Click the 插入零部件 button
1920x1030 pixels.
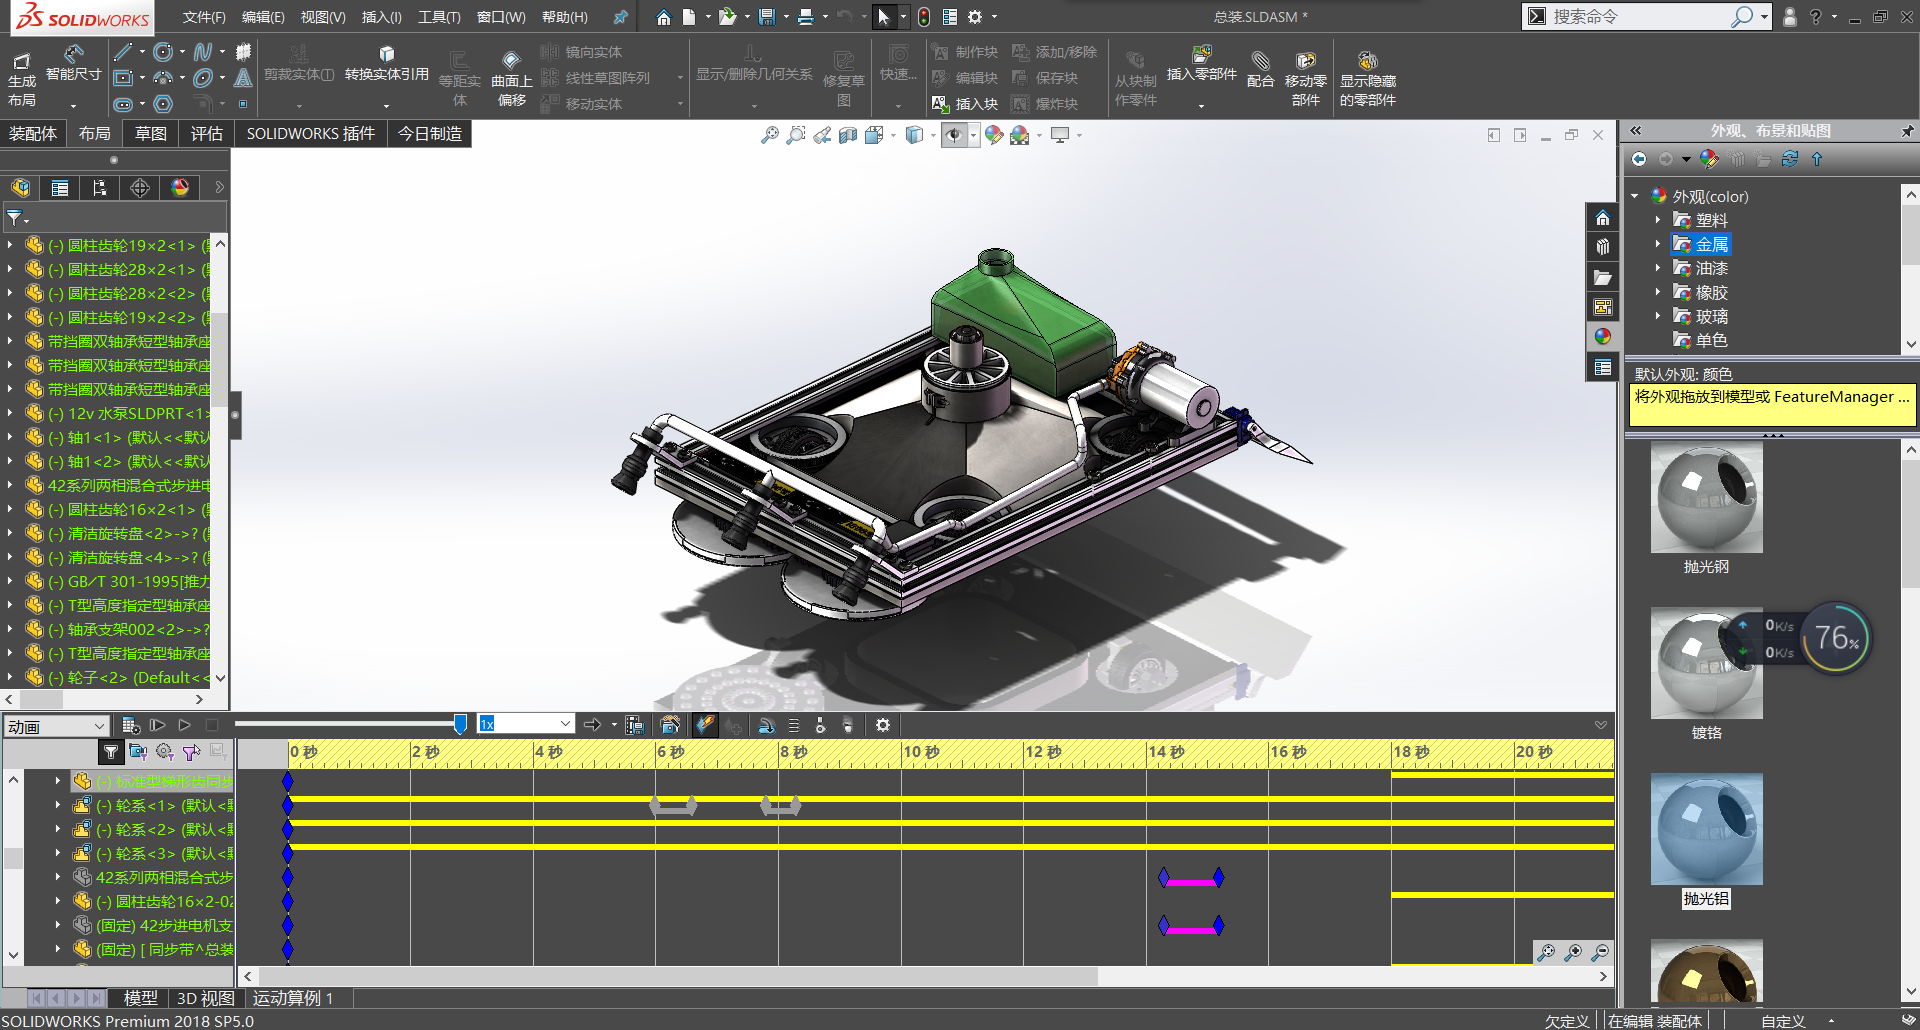1202,65
